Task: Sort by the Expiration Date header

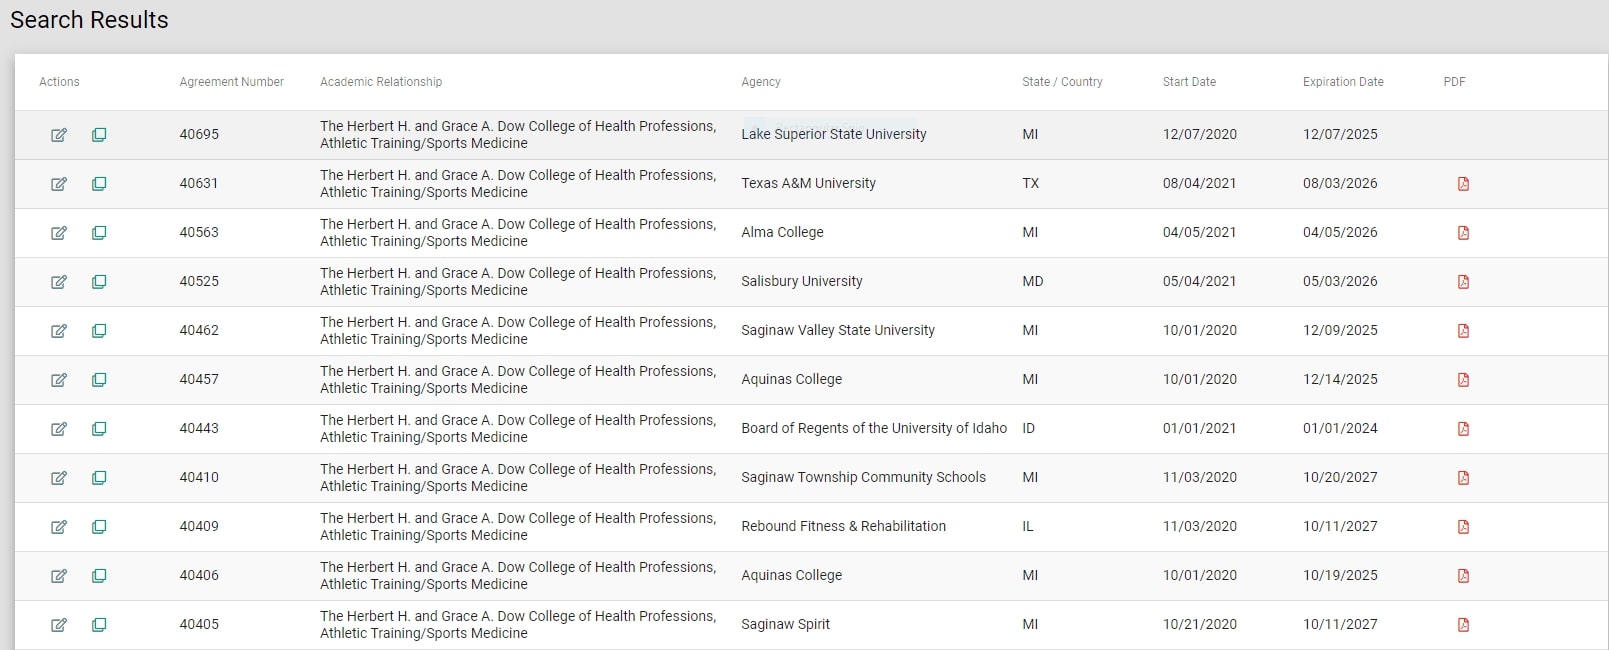Action: pyautogui.click(x=1343, y=82)
